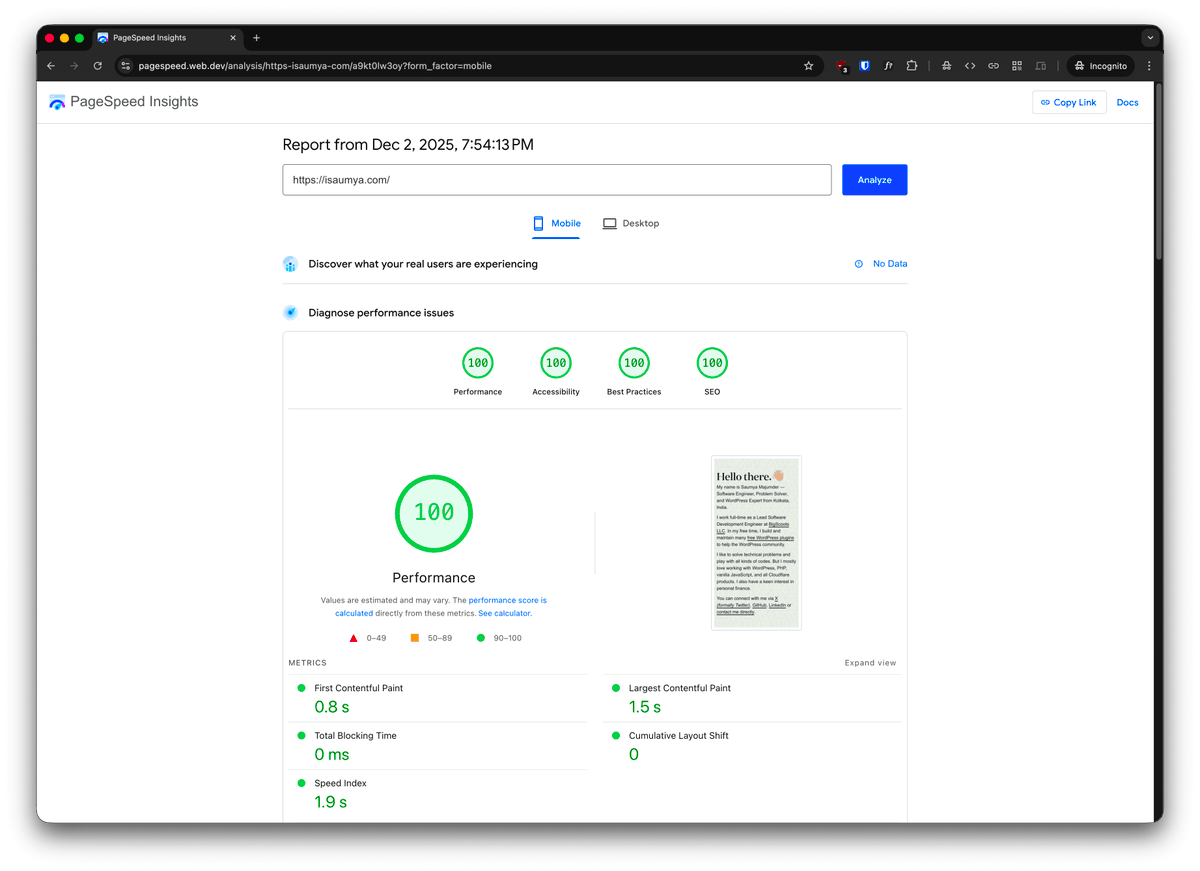The height and width of the screenshot is (871, 1200).
Task: Open red extension with badge 3
Action: coord(842,66)
